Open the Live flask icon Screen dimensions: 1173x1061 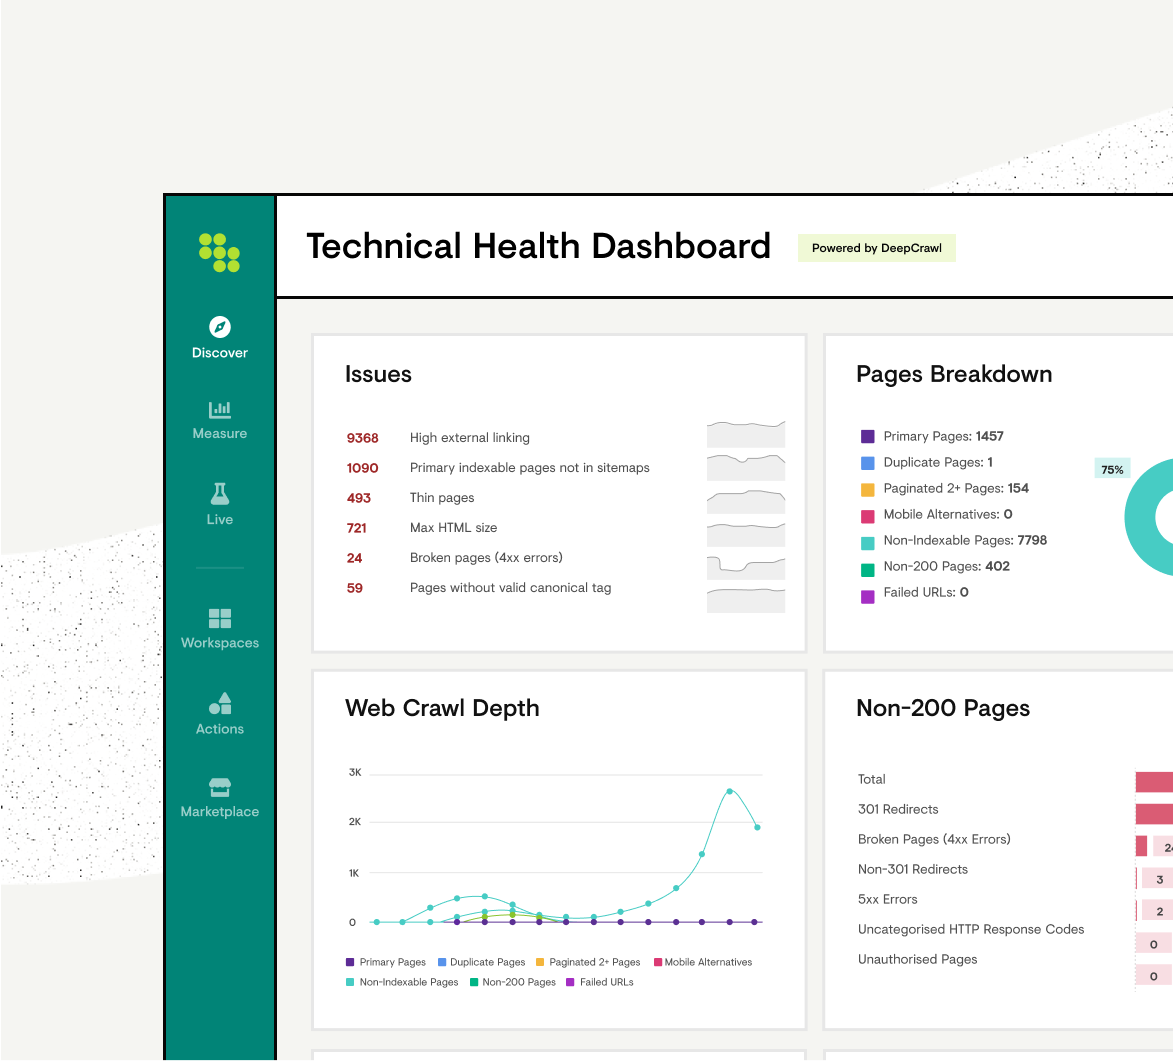tap(220, 494)
